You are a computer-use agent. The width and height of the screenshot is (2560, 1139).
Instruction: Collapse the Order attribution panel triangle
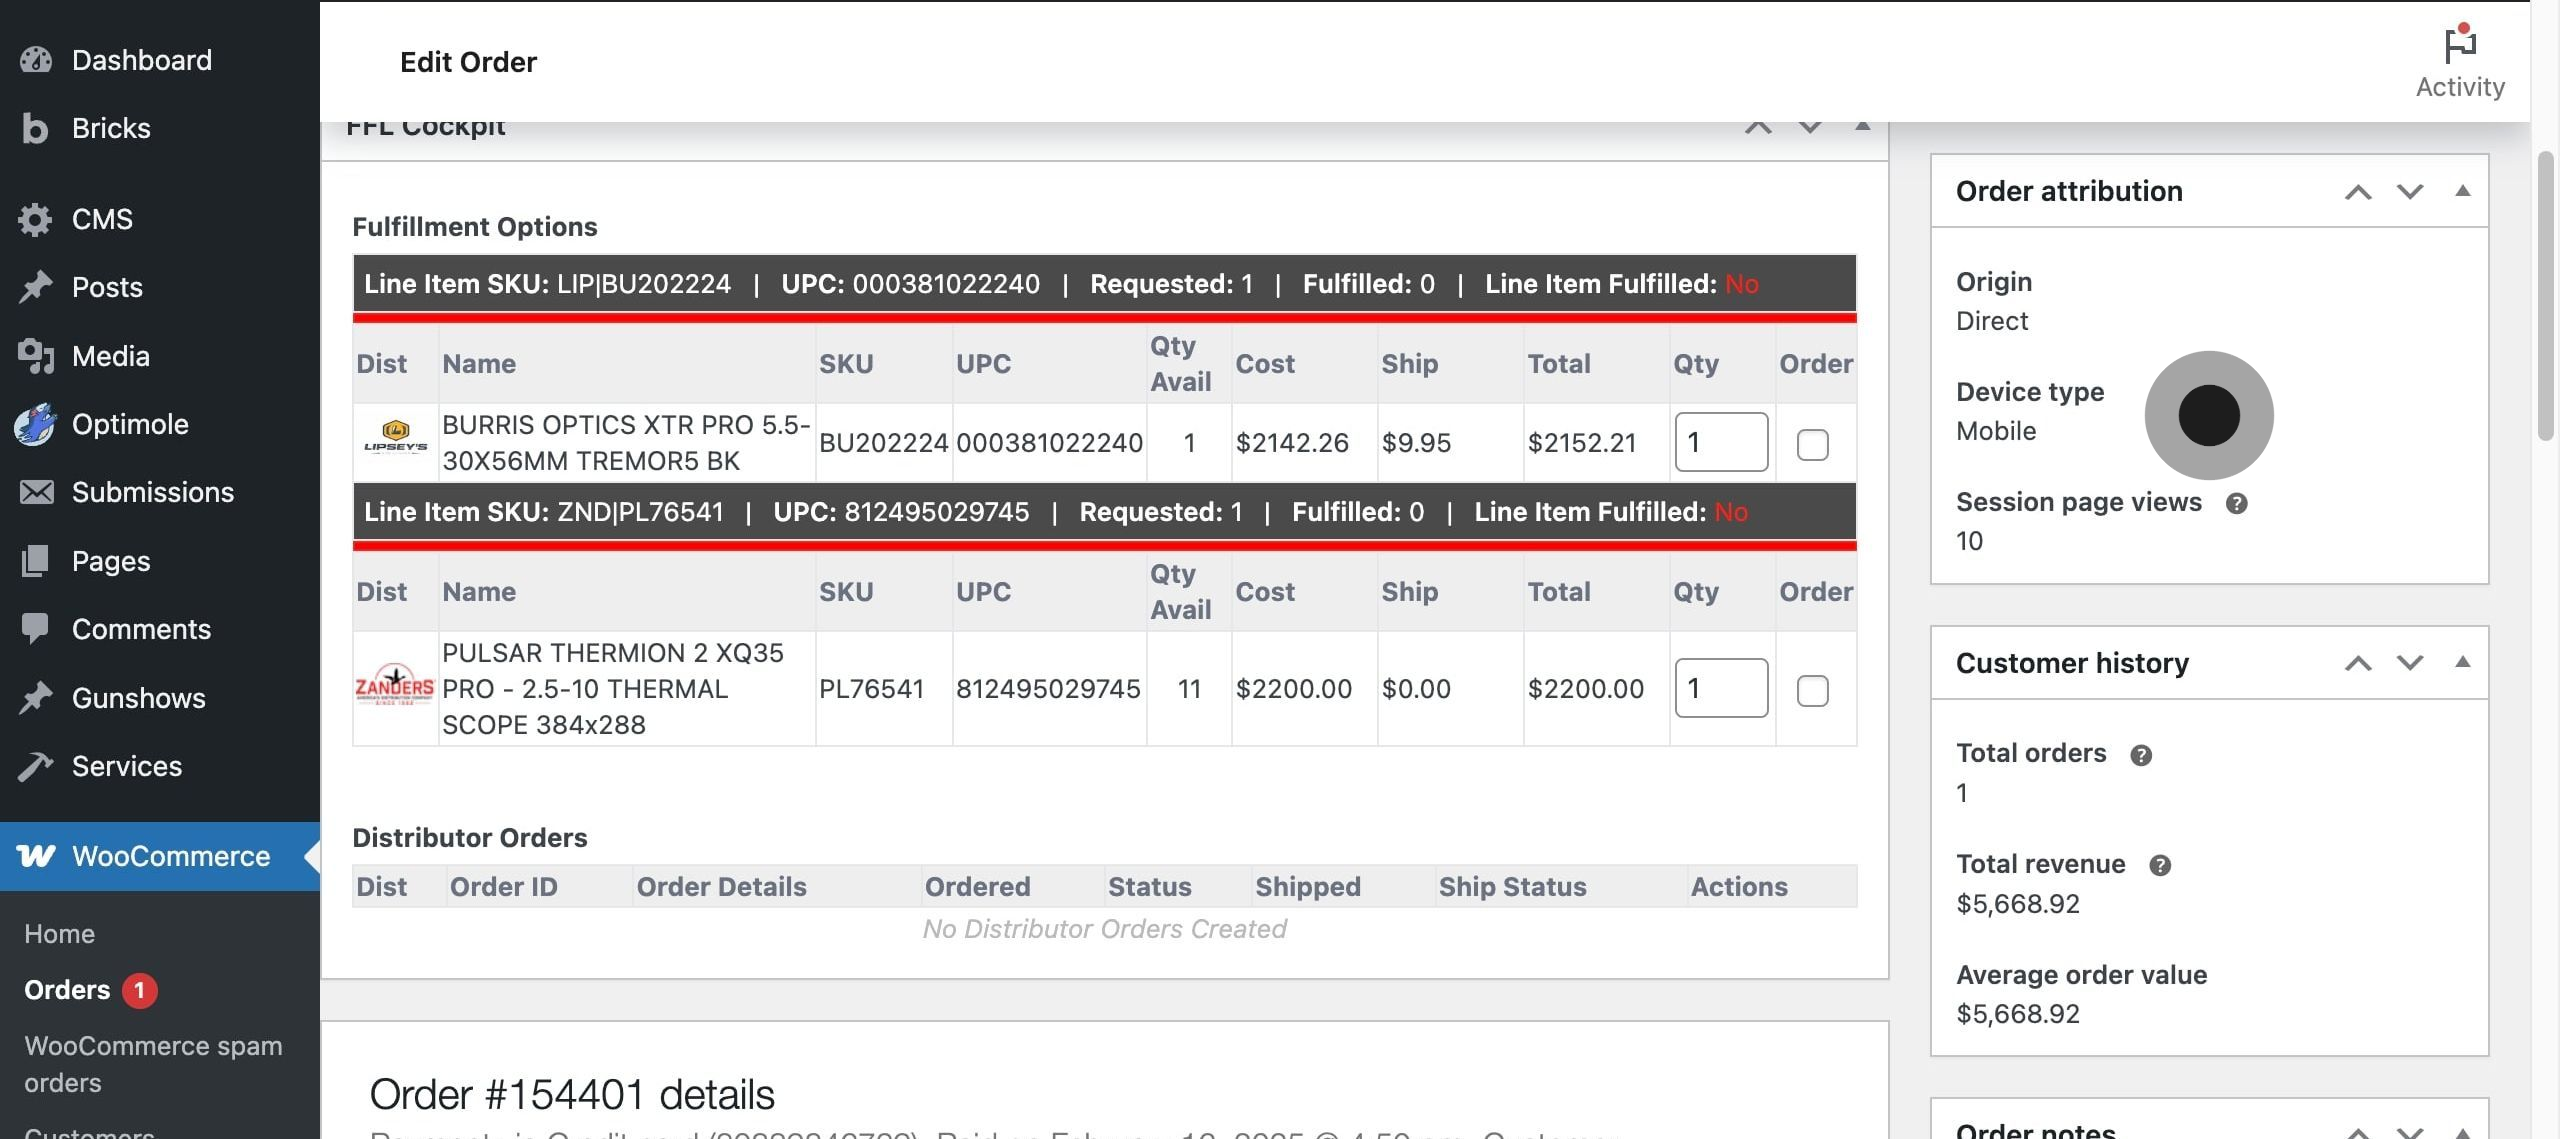(x=2462, y=191)
